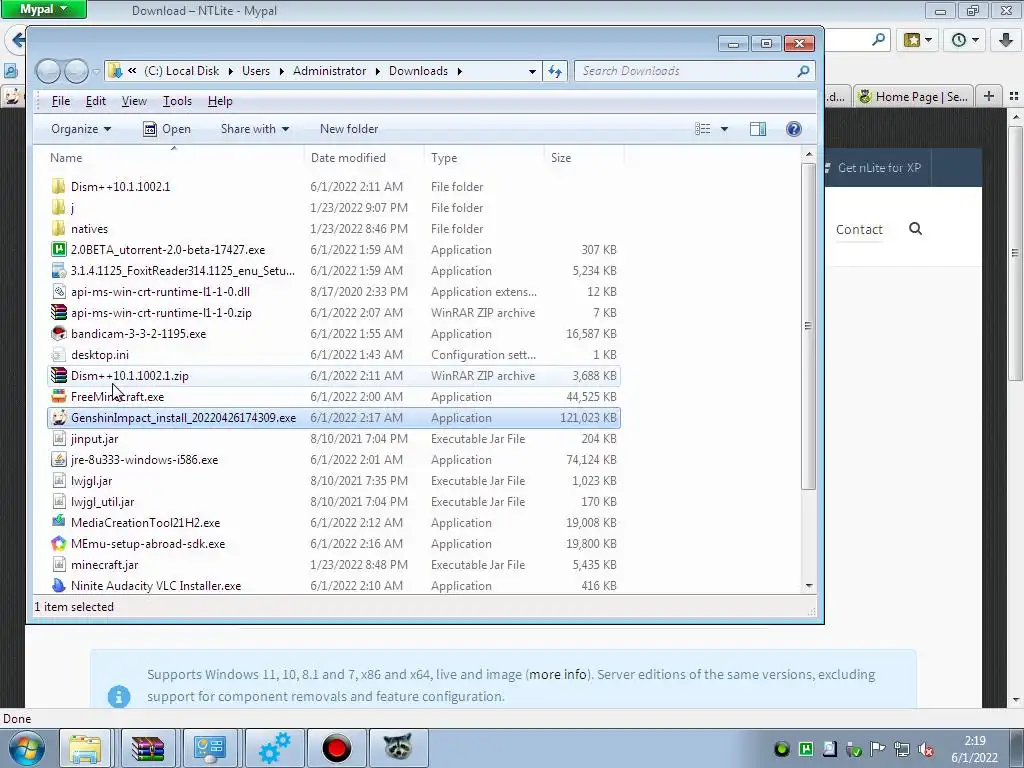The image size is (1024, 768).
Task: Click the volume muted tray icon
Action: pyautogui.click(x=925, y=750)
